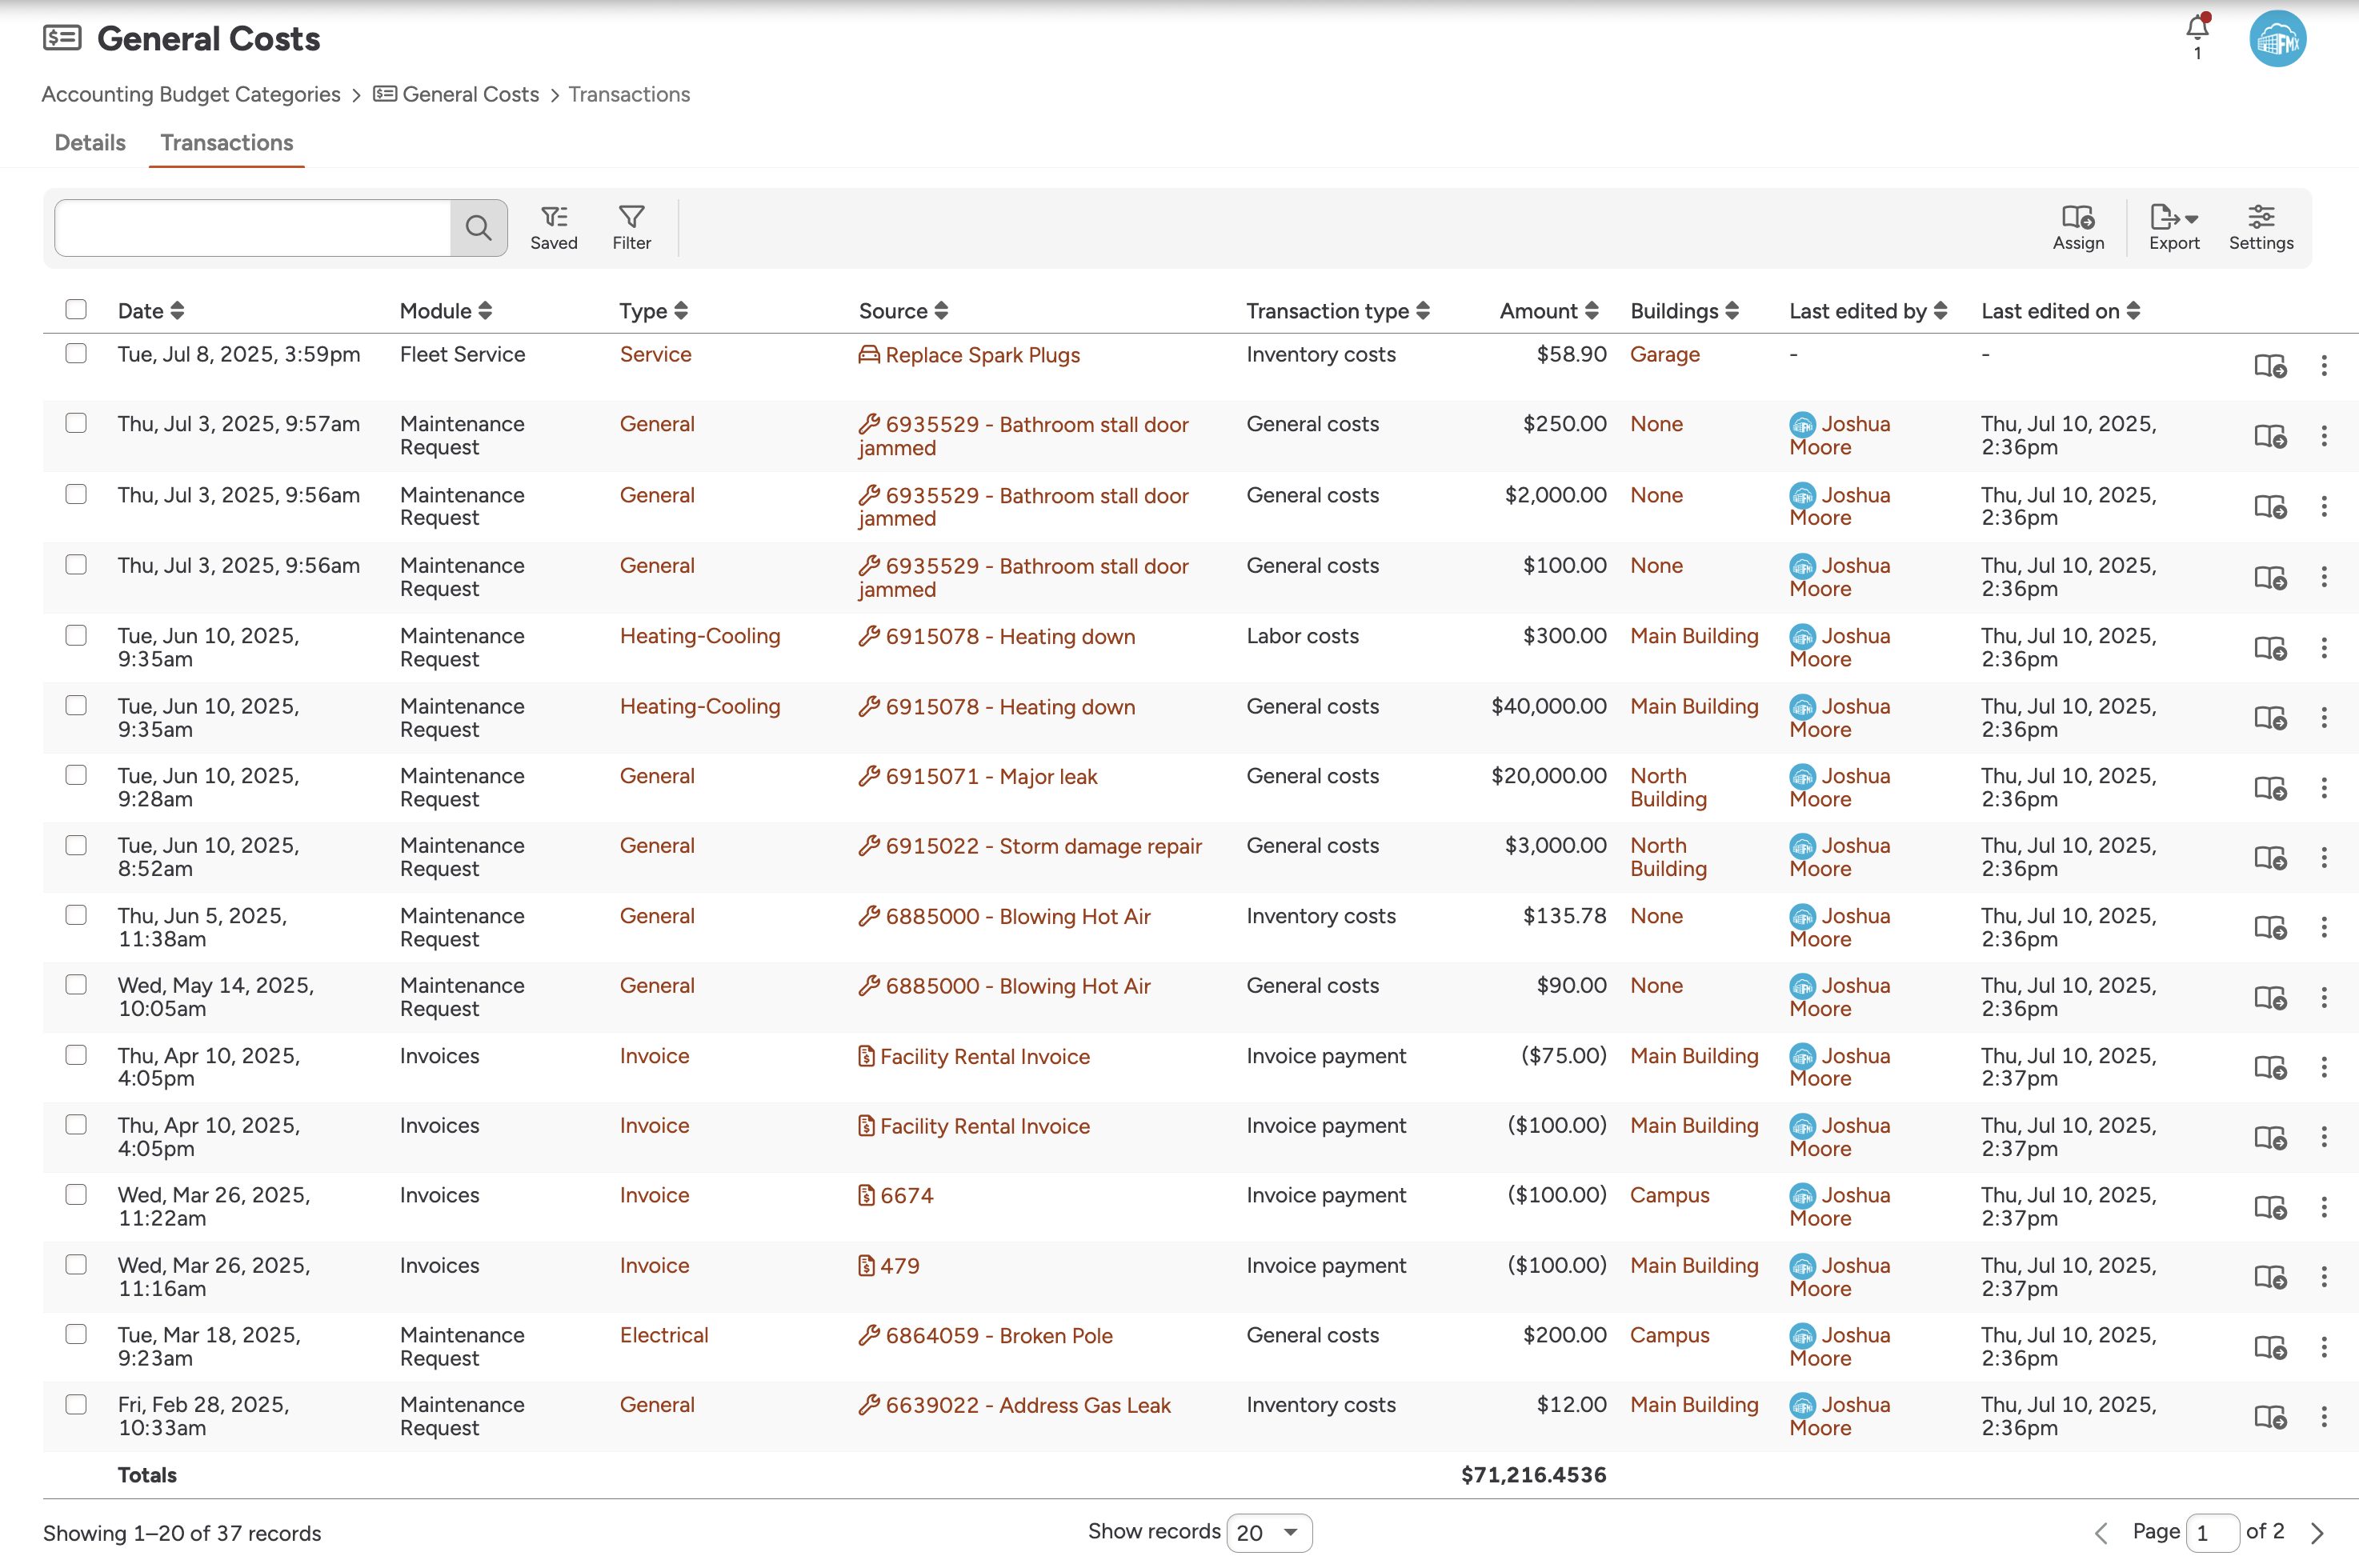Switch to the Details tab
This screenshot has width=2359, height=1568.
pyautogui.click(x=90, y=143)
